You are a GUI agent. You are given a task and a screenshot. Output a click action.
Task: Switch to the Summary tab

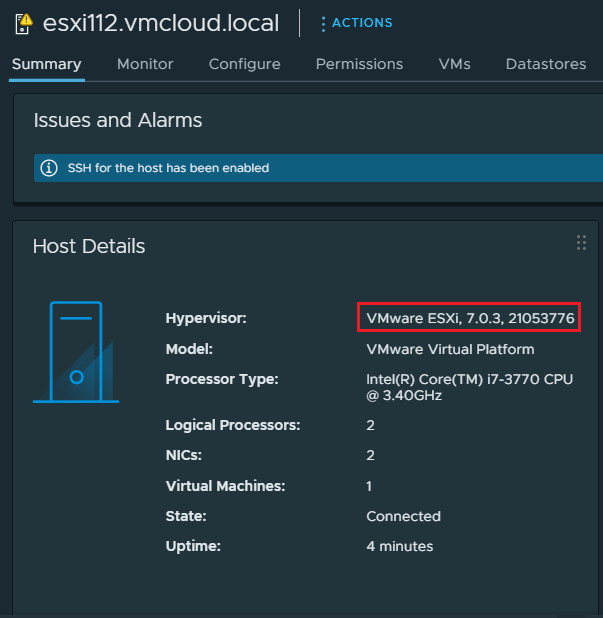(46, 64)
